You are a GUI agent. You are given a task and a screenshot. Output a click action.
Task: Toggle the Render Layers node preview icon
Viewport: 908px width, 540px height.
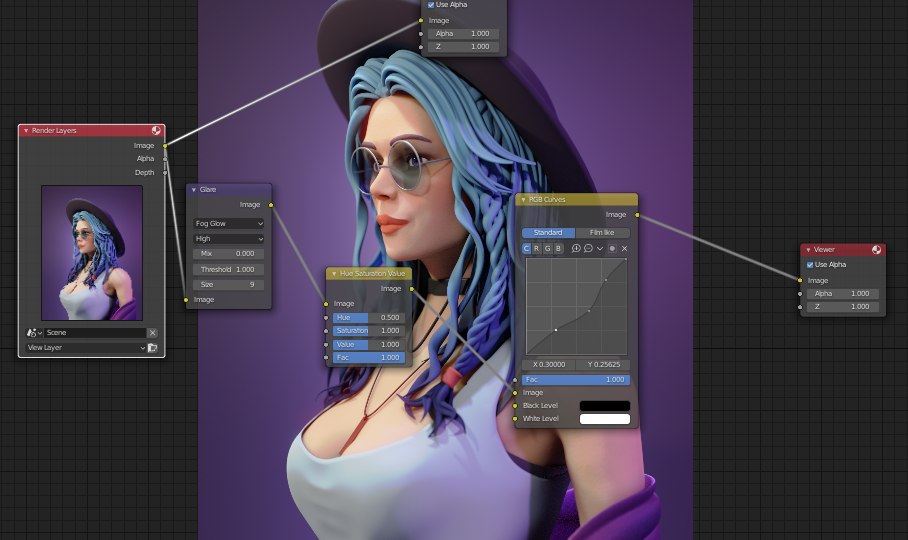pos(156,130)
